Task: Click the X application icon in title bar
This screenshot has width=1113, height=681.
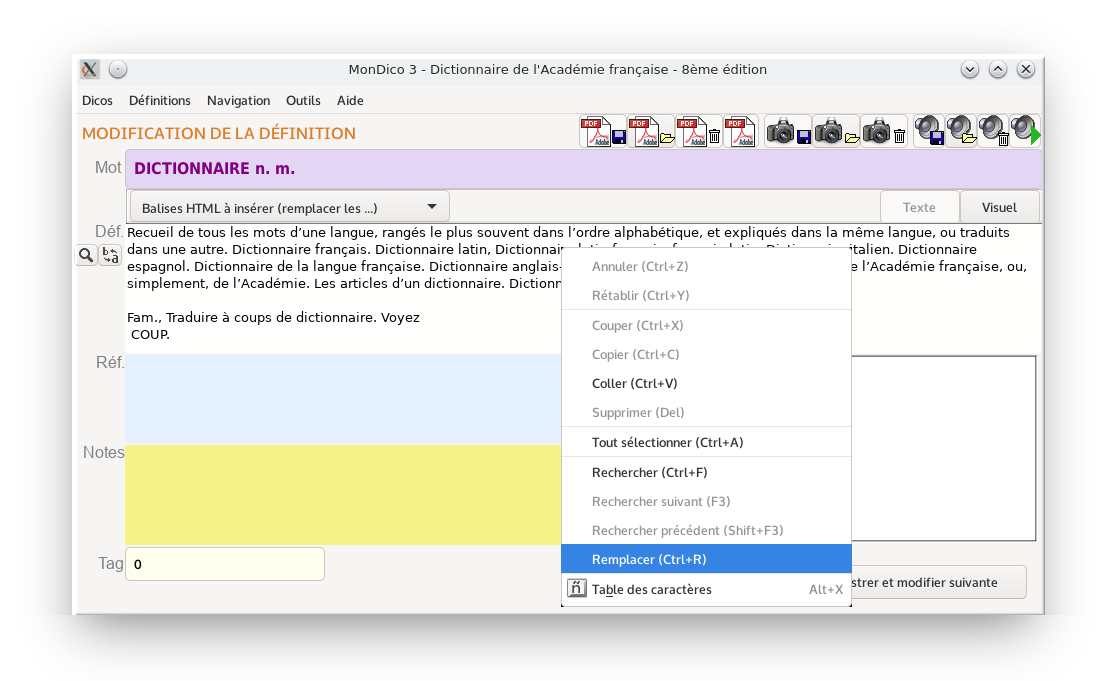Action: tap(89, 69)
